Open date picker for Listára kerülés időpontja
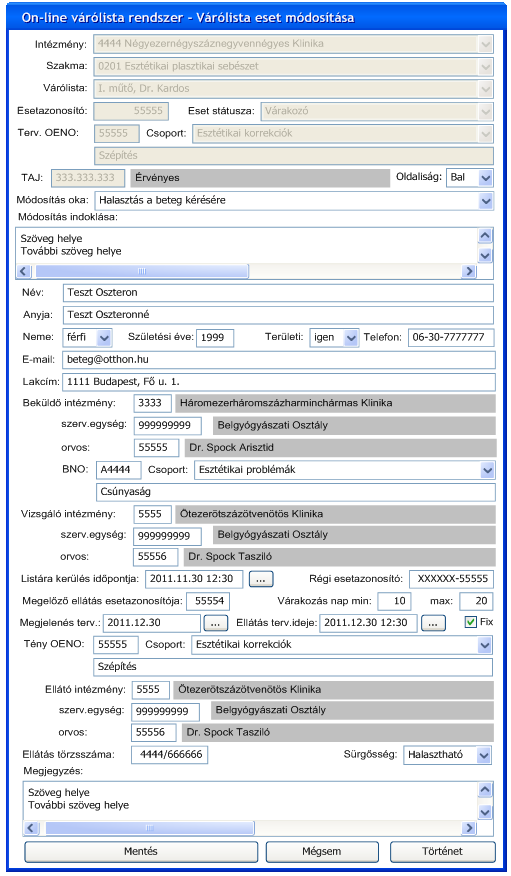511x876 pixels. pyautogui.click(x=261, y=579)
